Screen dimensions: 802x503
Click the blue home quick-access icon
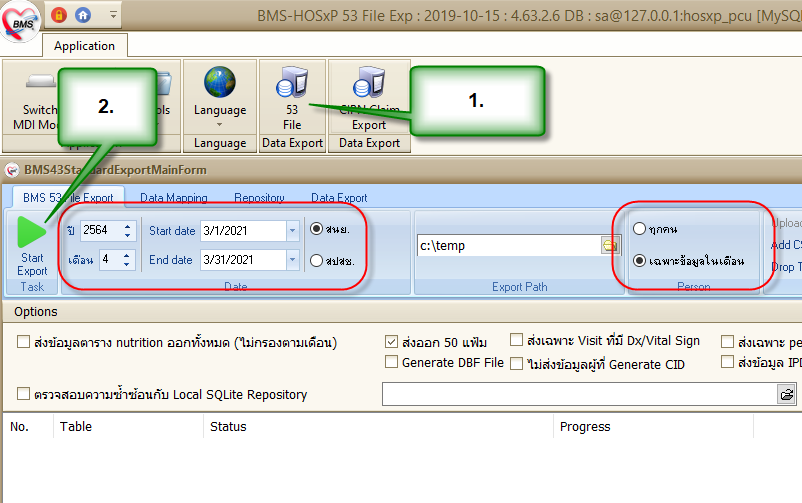[83, 15]
